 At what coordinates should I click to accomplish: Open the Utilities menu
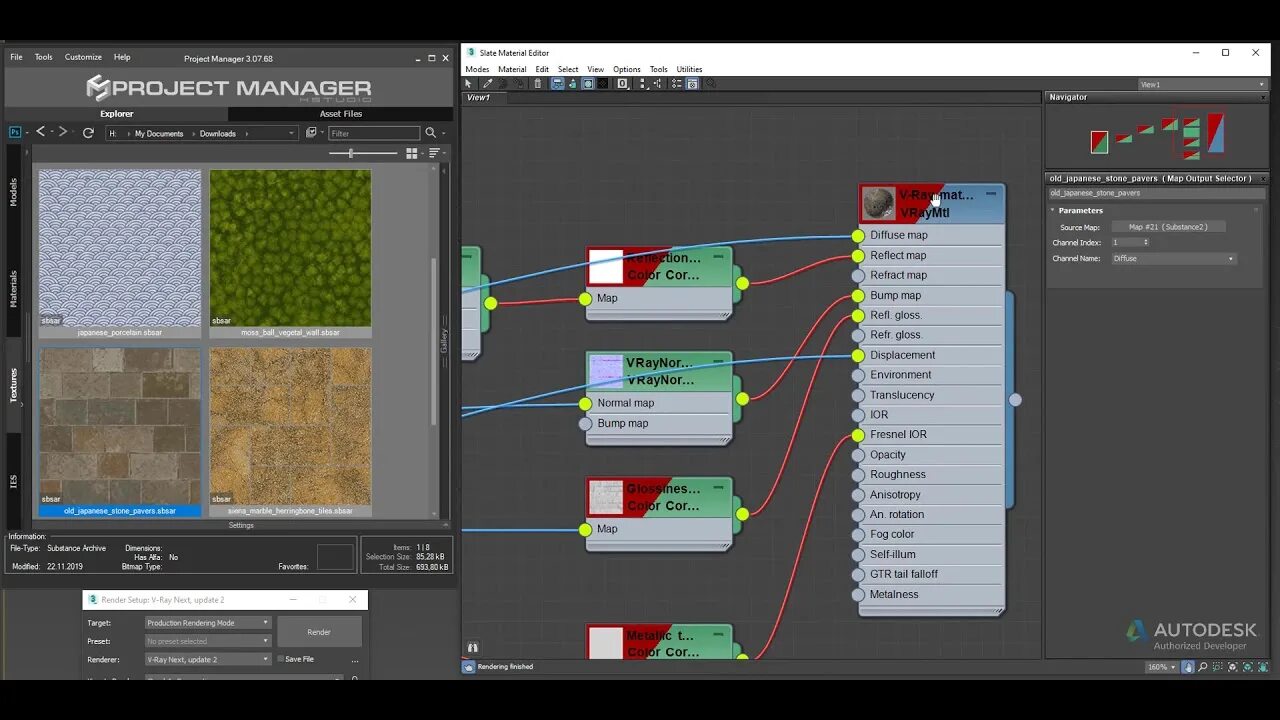pyautogui.click(x=689, y=69)
